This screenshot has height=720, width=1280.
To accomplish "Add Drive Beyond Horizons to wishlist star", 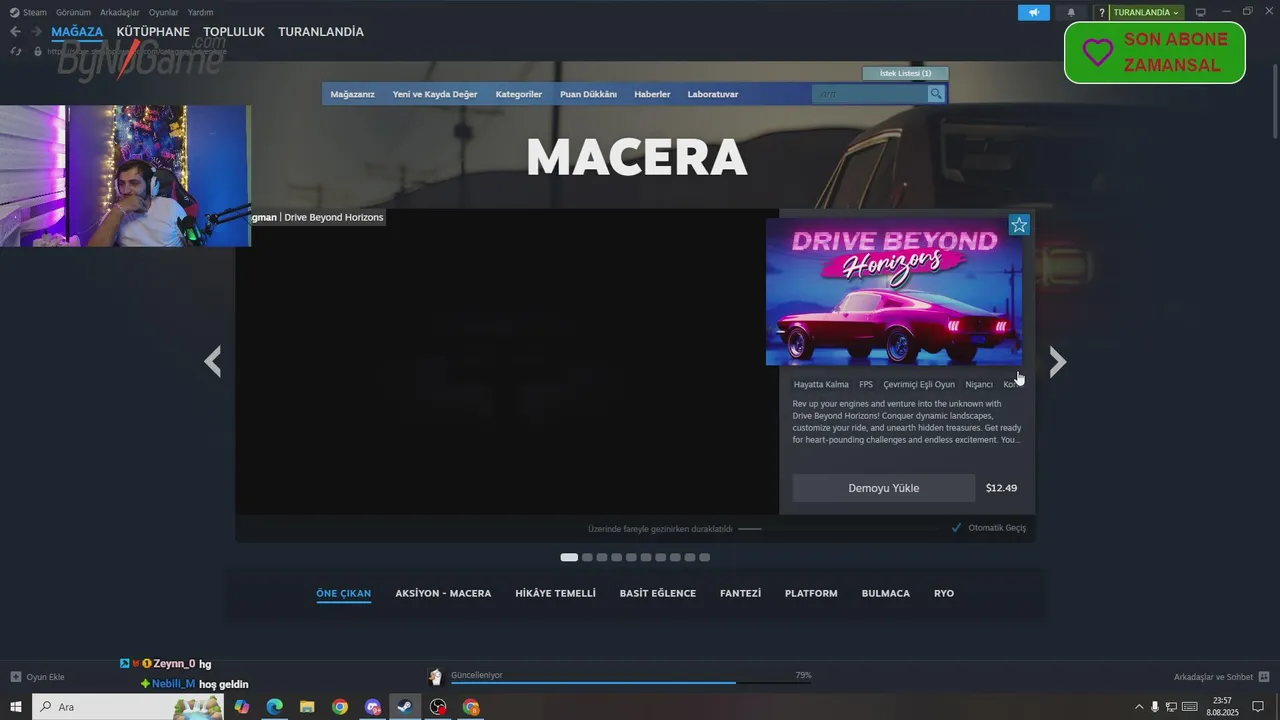I will pyautogui.click(x=1019, y=225).
